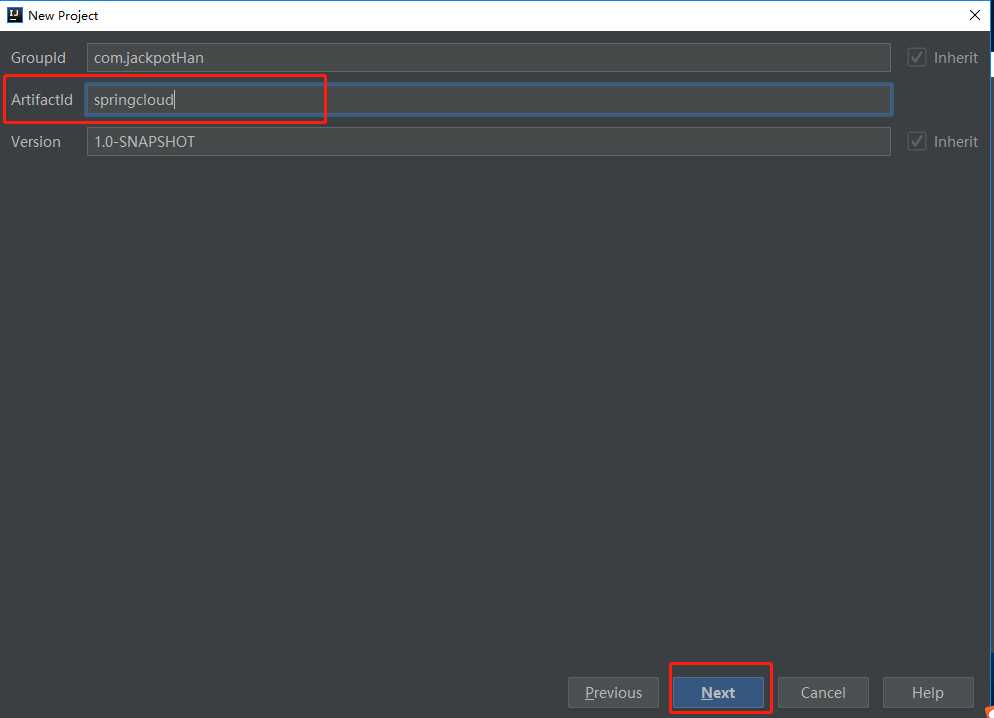Click the ArtifactId input field containing springcloud
994x718 pixels.
(x=488, y=99)
